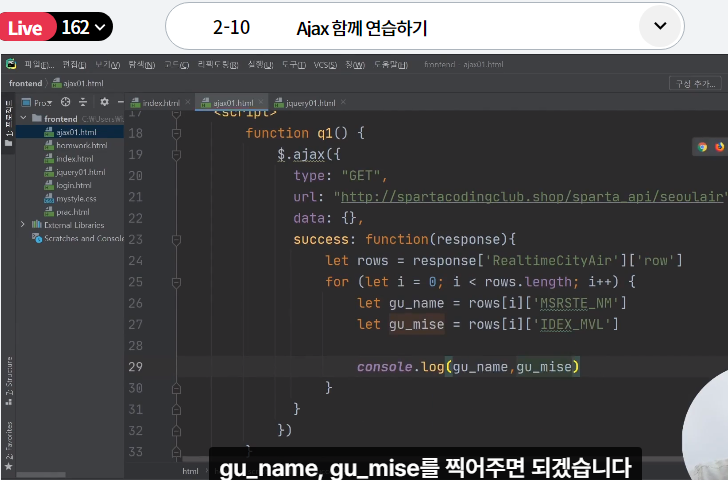Click the fold end marker on line 30
Viewport: 728px width, 480px height.
tap(176, 388)
